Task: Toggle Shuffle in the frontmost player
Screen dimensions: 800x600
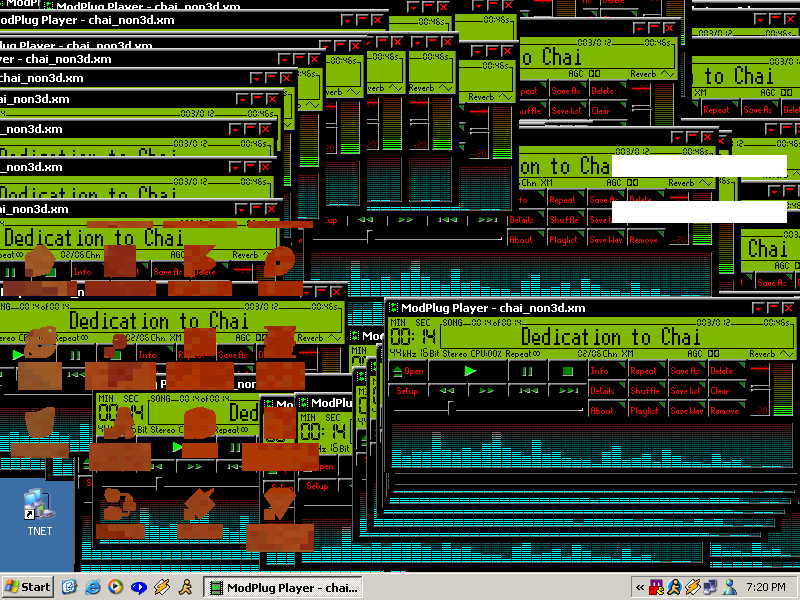Action: point(646,391)
